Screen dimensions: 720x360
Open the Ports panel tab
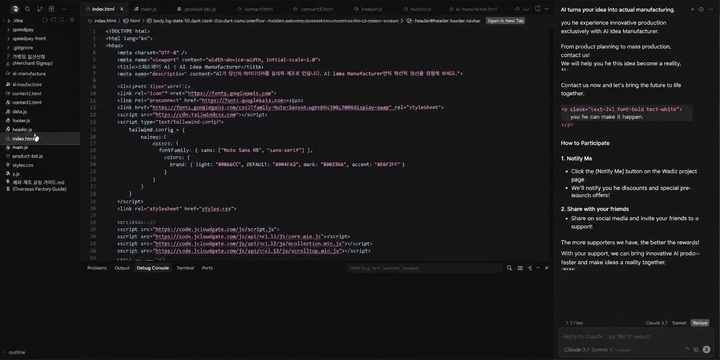207,268
